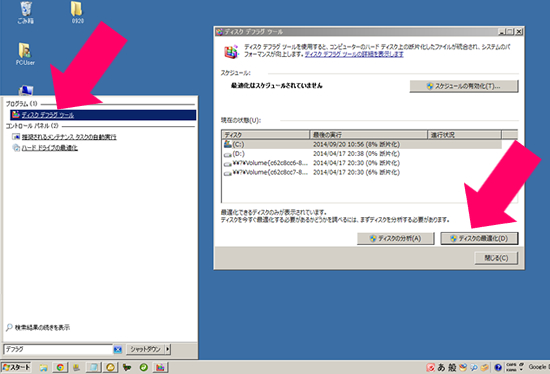Expand the shutdown options arrow
This screenshot has height=374, width=550.
168,349
